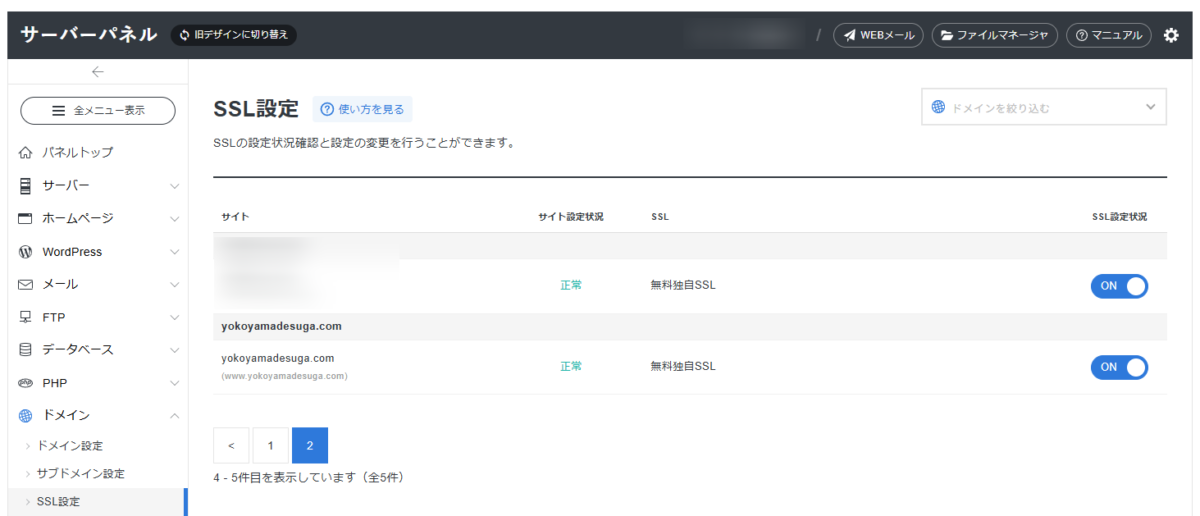Open the ドメインを絞り込む dropdown

click(x=1043, y=107)
